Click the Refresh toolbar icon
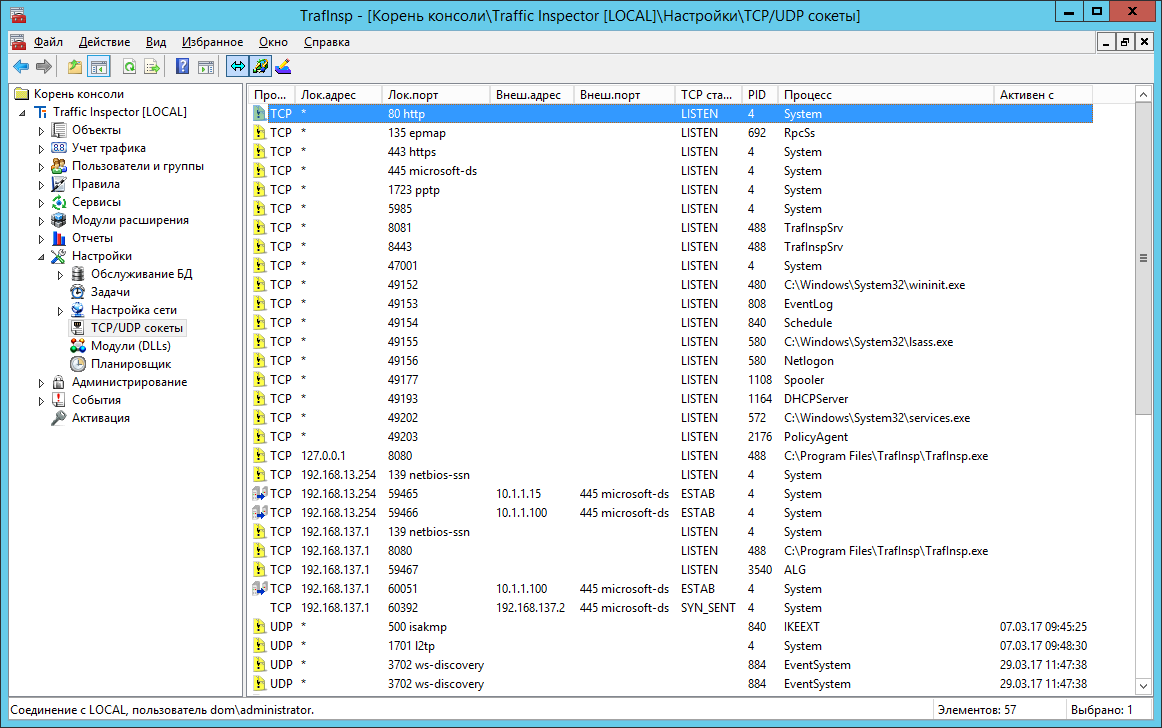Image resolution: width=1162 pixels, height=728 pixels. pos(129,67)
